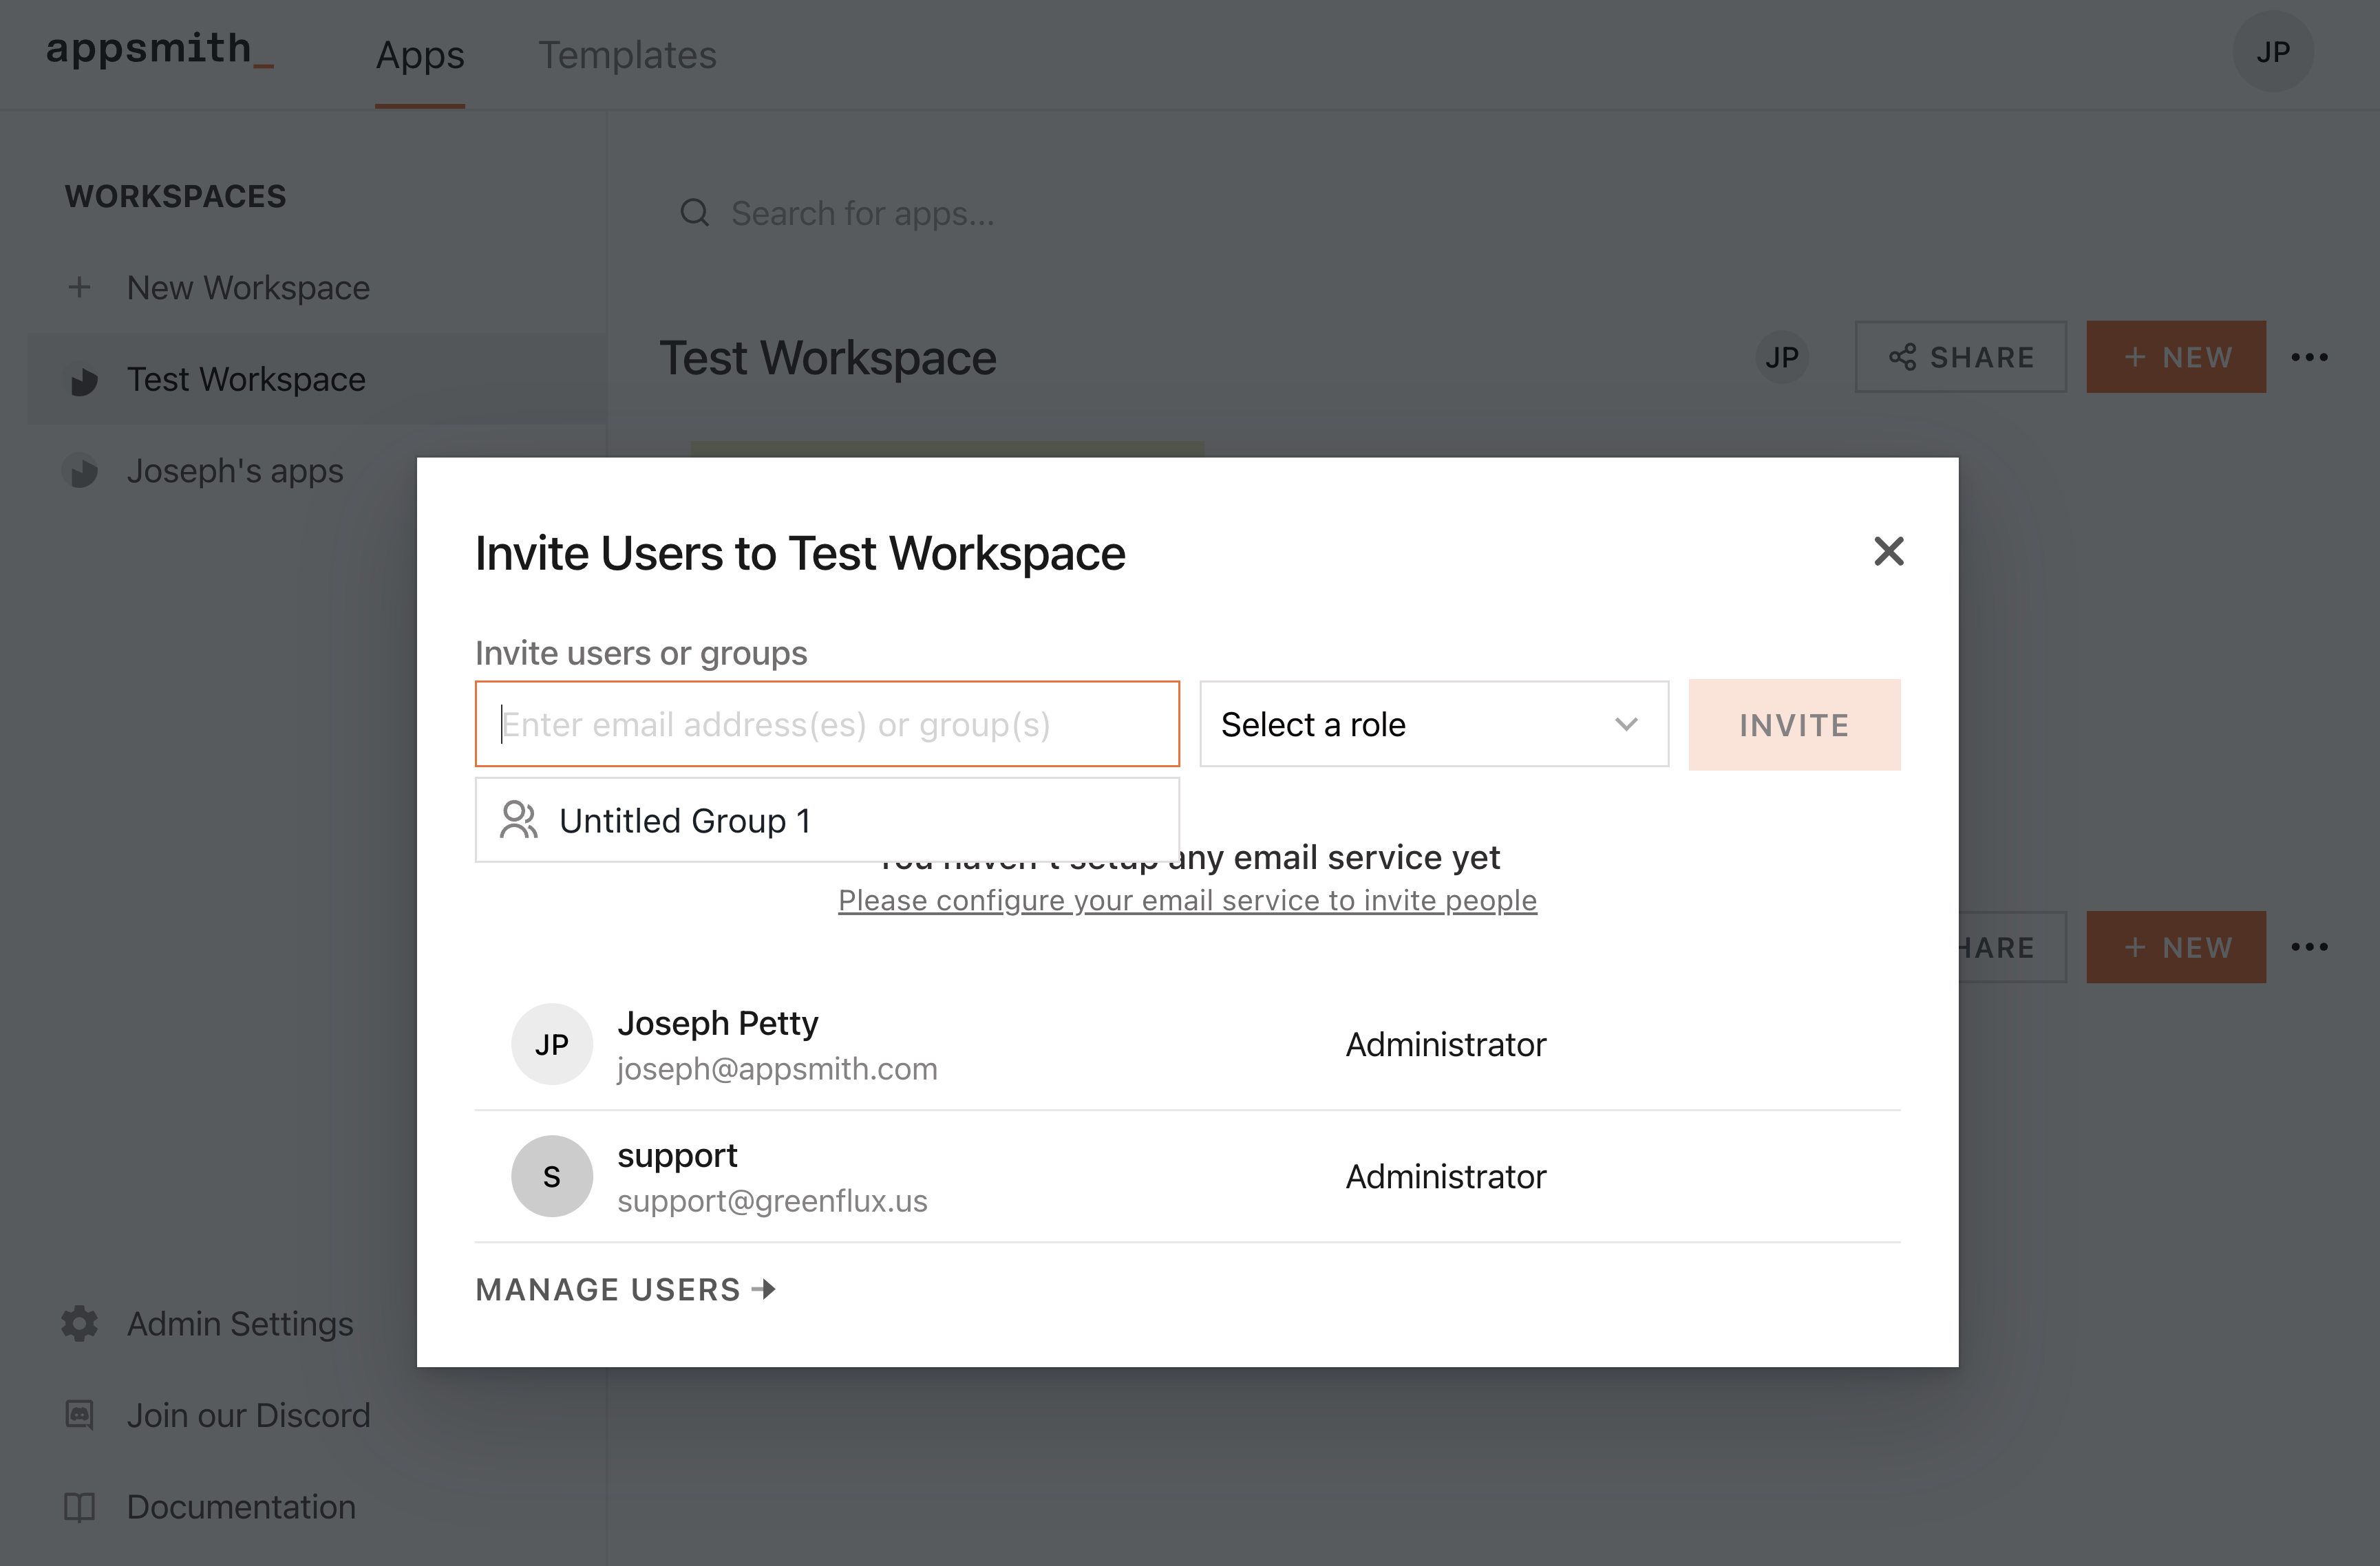Click the Admin Settings gear icon
The height and width of the screenshot is (1566, 2380).
tap(79, 1323)
